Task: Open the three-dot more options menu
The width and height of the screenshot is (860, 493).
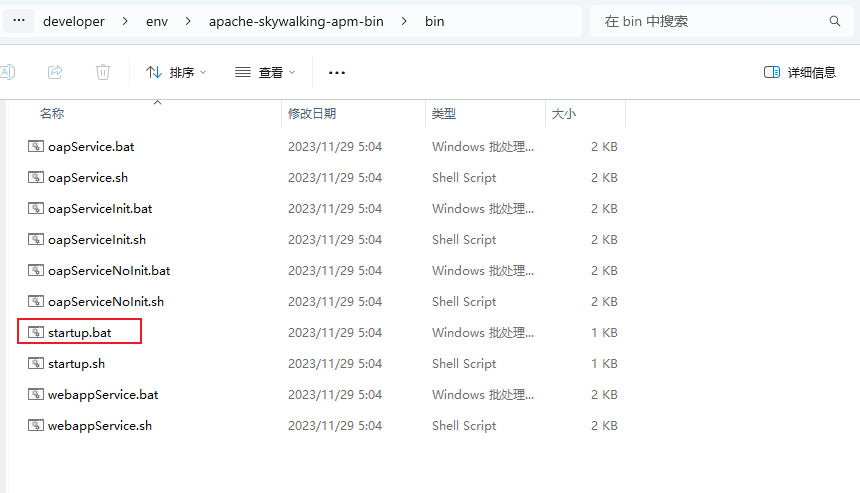Action: click(337, 72)
